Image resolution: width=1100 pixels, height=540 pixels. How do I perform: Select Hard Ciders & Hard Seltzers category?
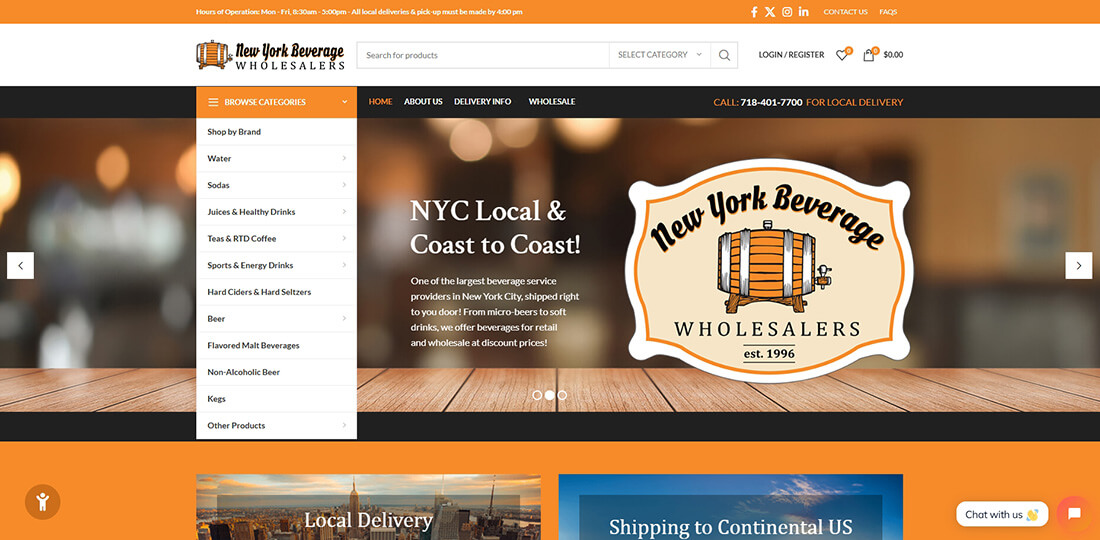pos(276,292)
